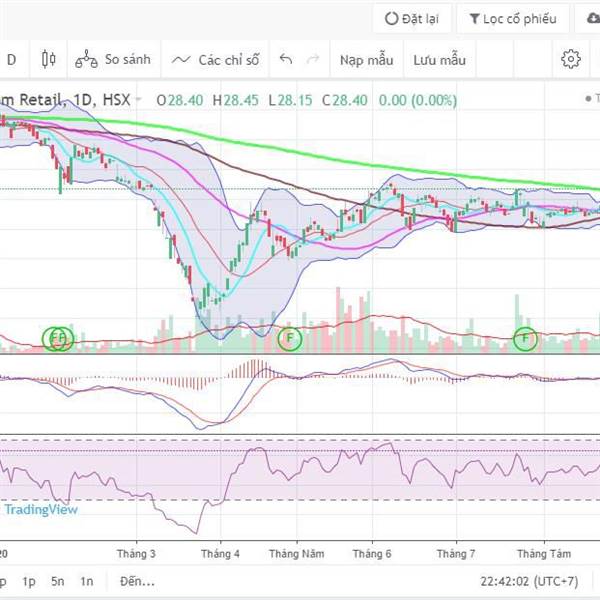This screenshot has width=600, height=600.
Task: Click the So sánh compare button
Action: pyautogui.click(x=113, y=59)
